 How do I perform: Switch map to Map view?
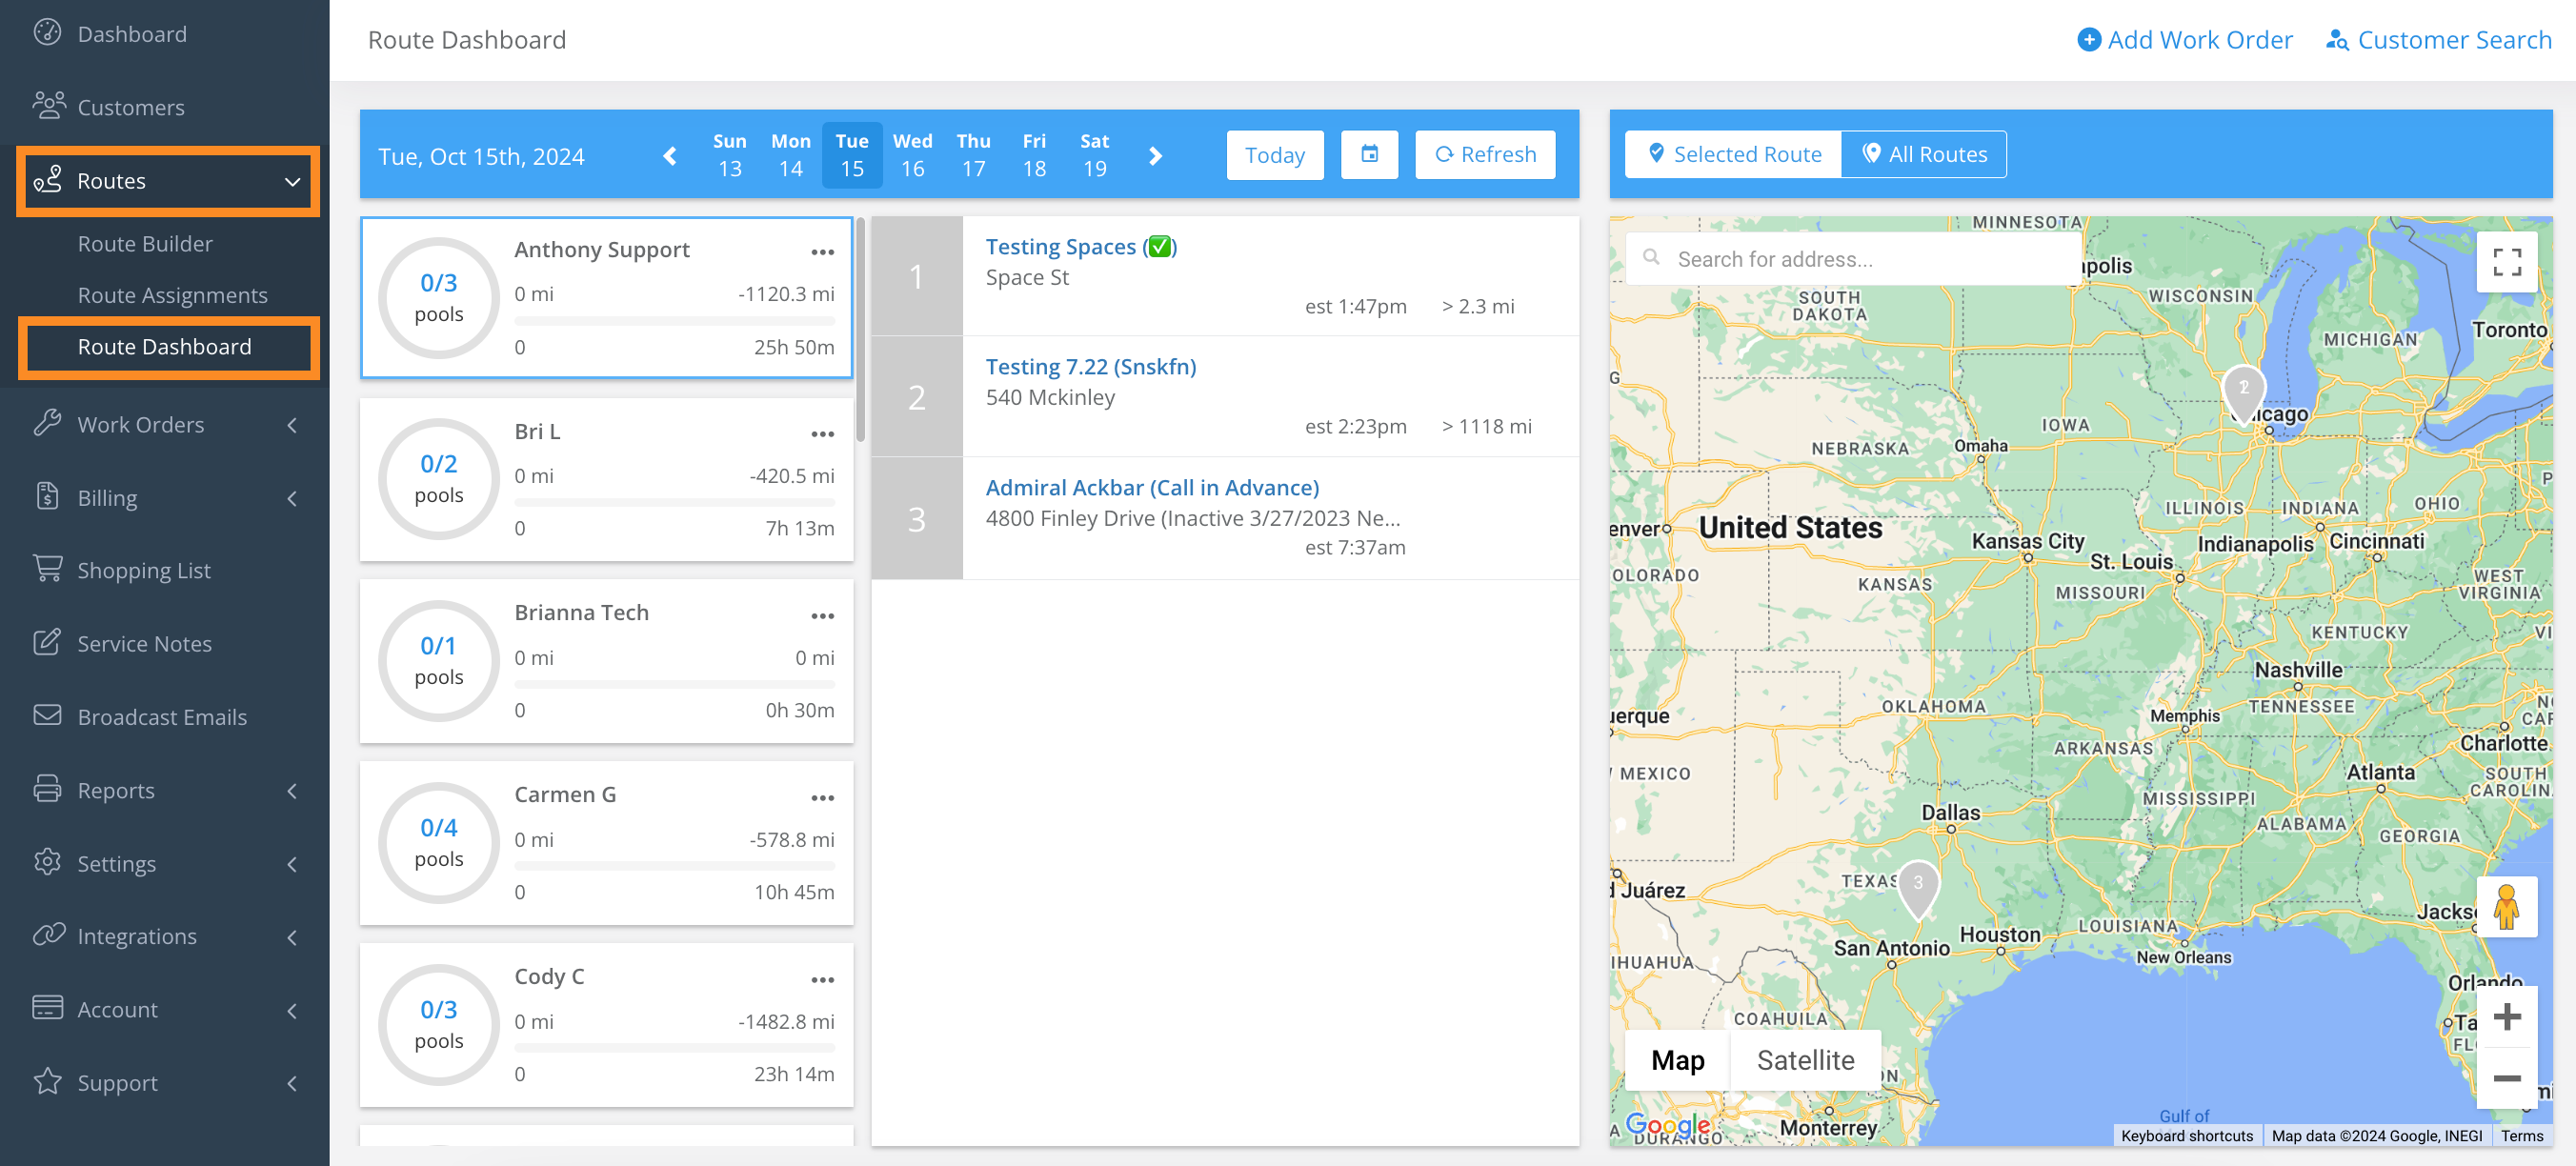pos(1677,1060)
